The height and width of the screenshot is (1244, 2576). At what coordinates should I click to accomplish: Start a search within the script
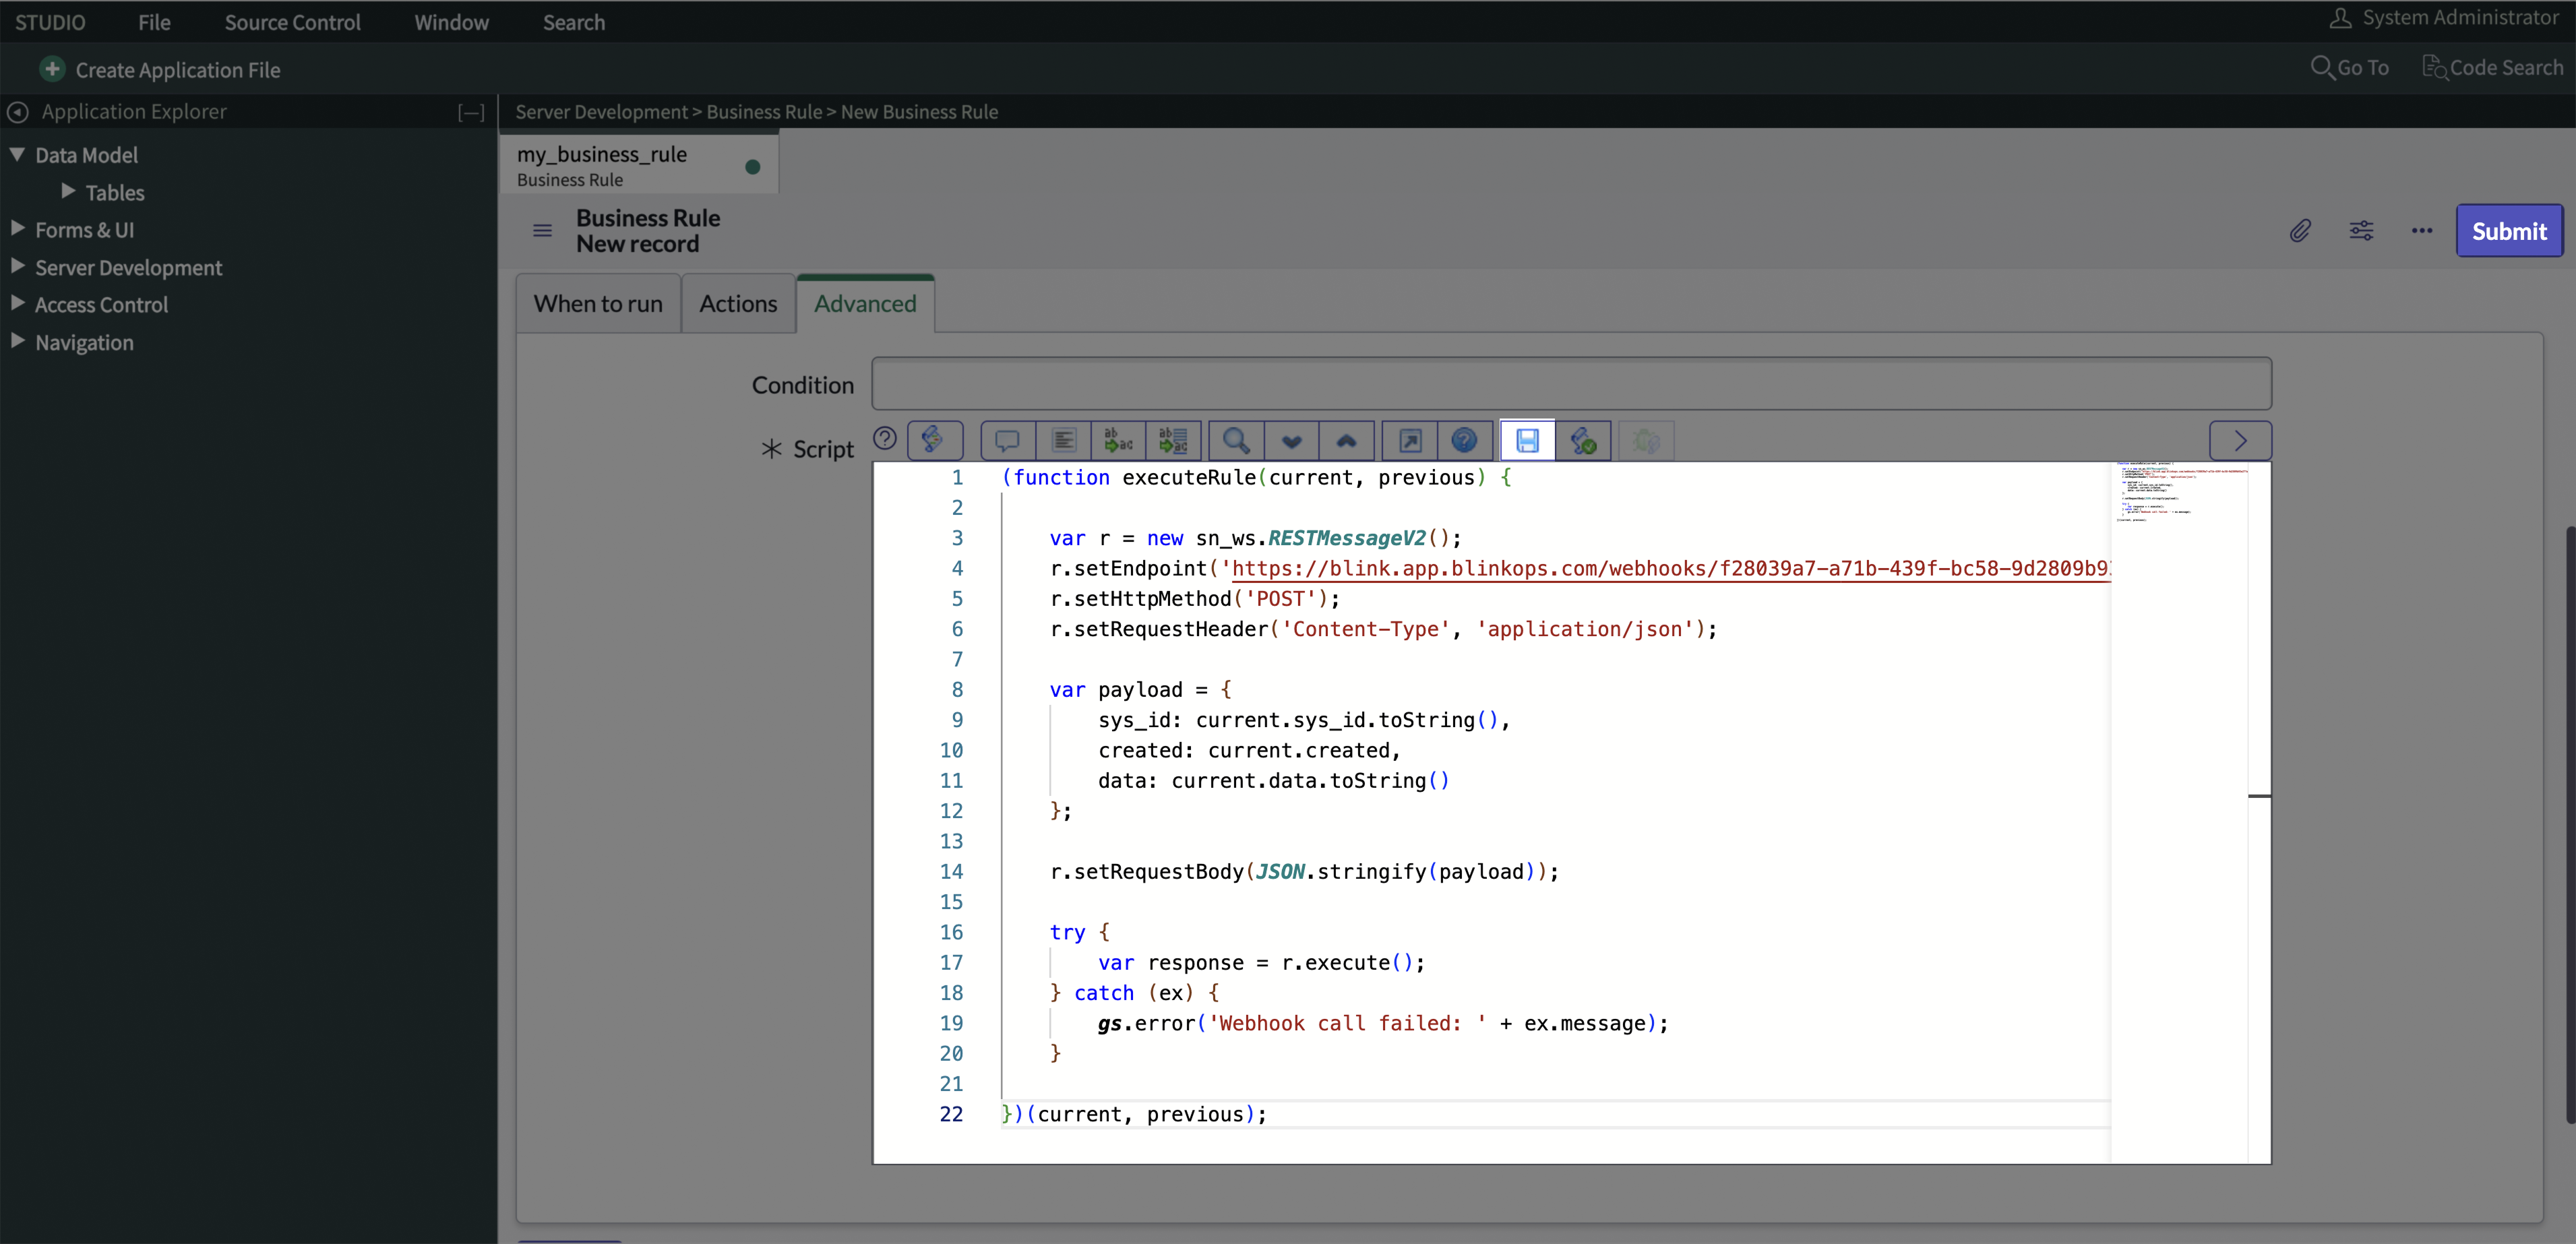(1236, 440)
